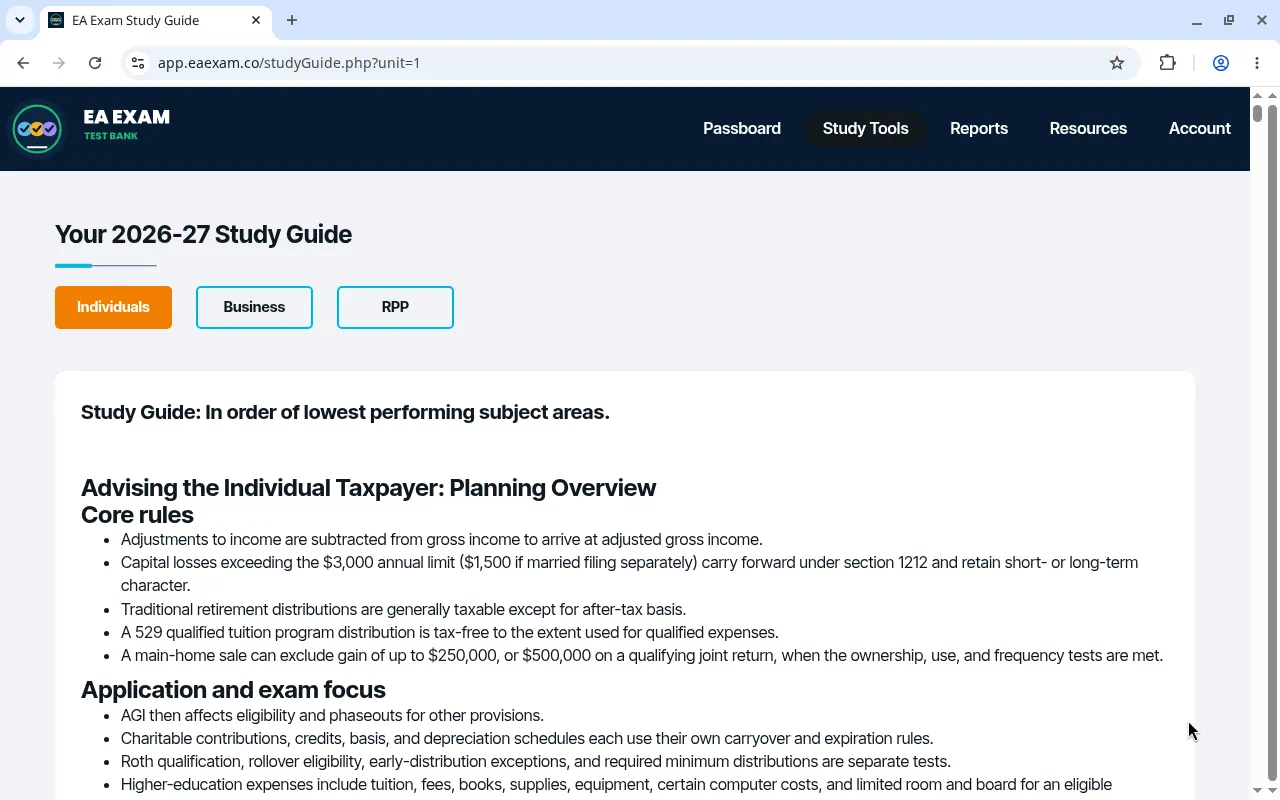Screen dimensions: 1280x800
Task: Open the Account menu
Action: [x=1199, y=128]
